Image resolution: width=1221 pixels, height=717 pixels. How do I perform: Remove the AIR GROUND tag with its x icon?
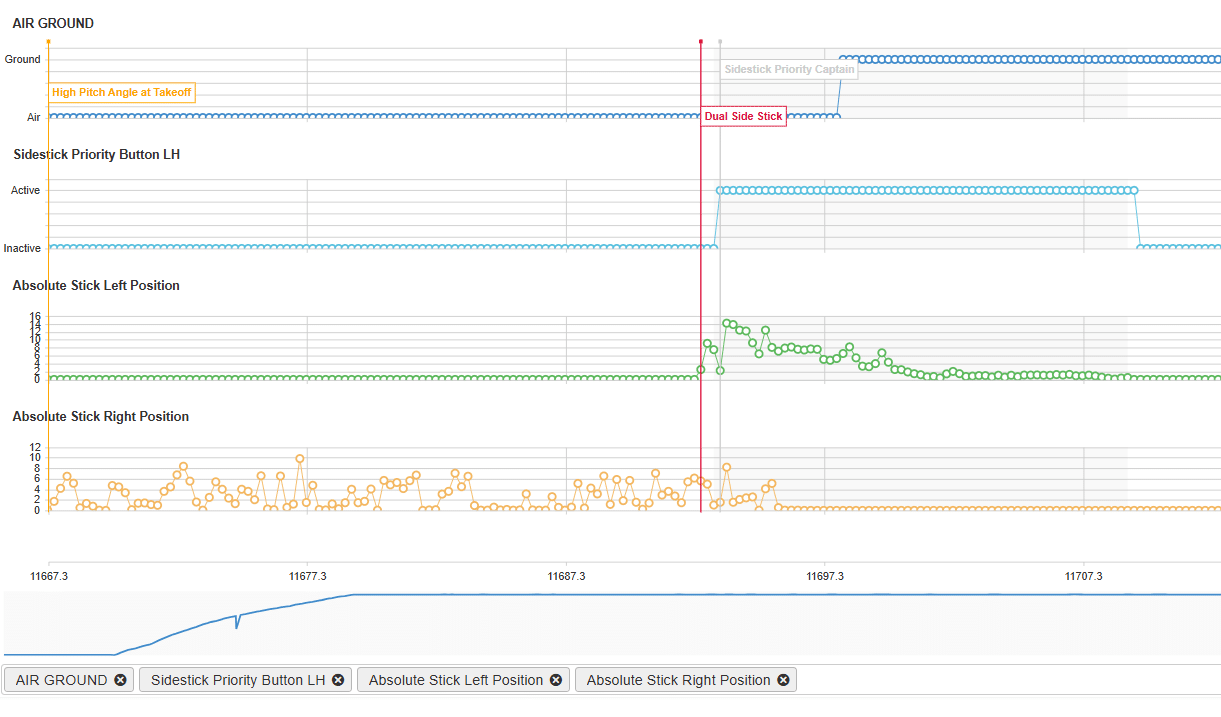click(x=120, y=680)
